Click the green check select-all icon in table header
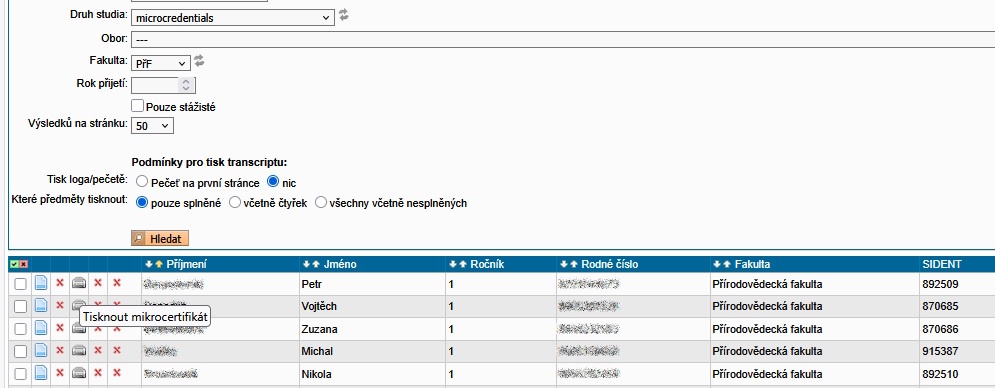995x388 pixels. [x=14, y=264]
